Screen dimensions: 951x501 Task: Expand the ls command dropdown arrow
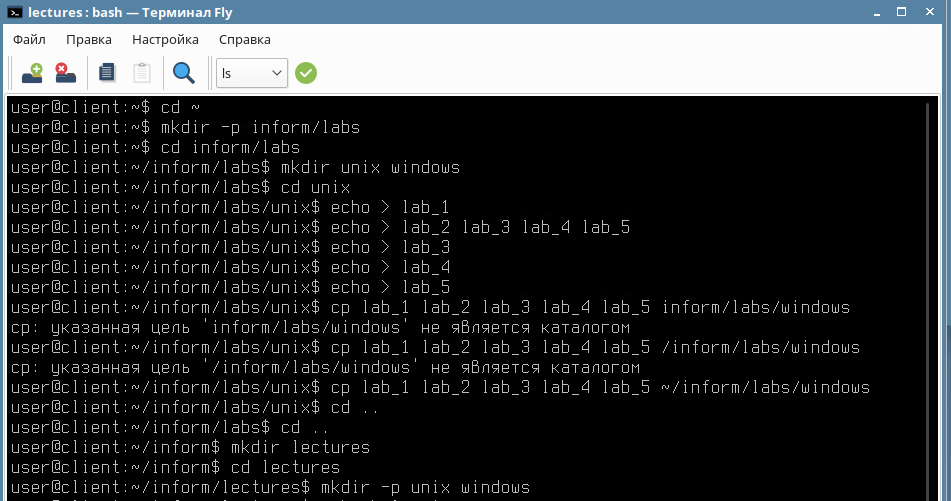point(277,73)
